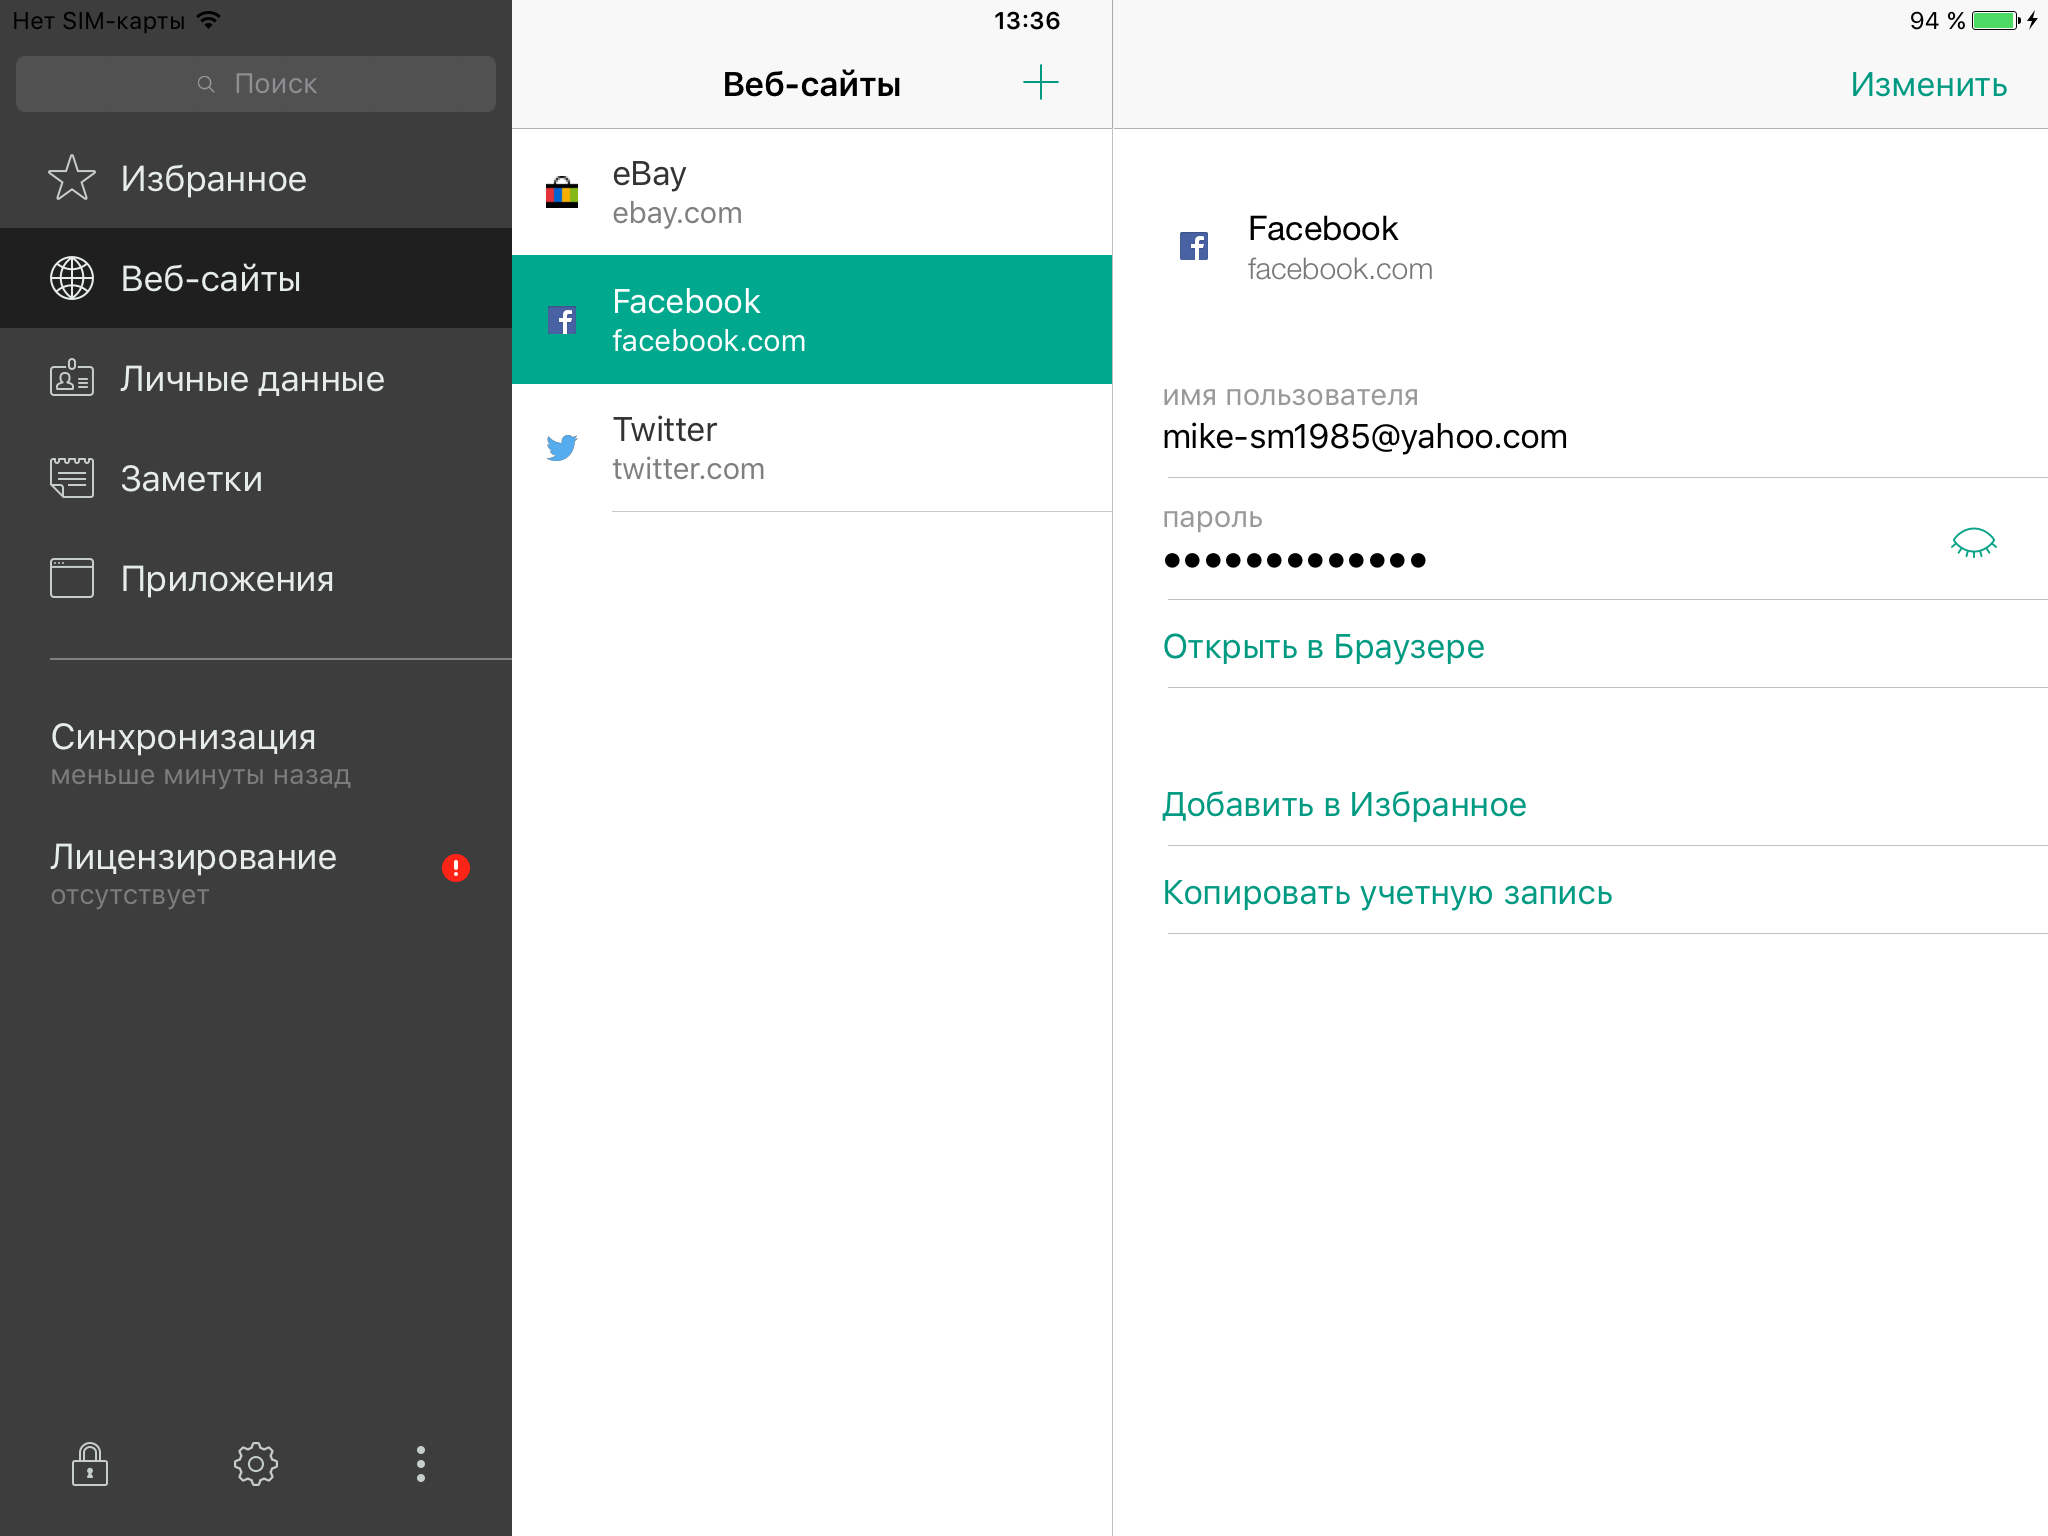Click 'Нет SIM-карты' carrier text
2048x1536 pixels.
coord(99,20)
